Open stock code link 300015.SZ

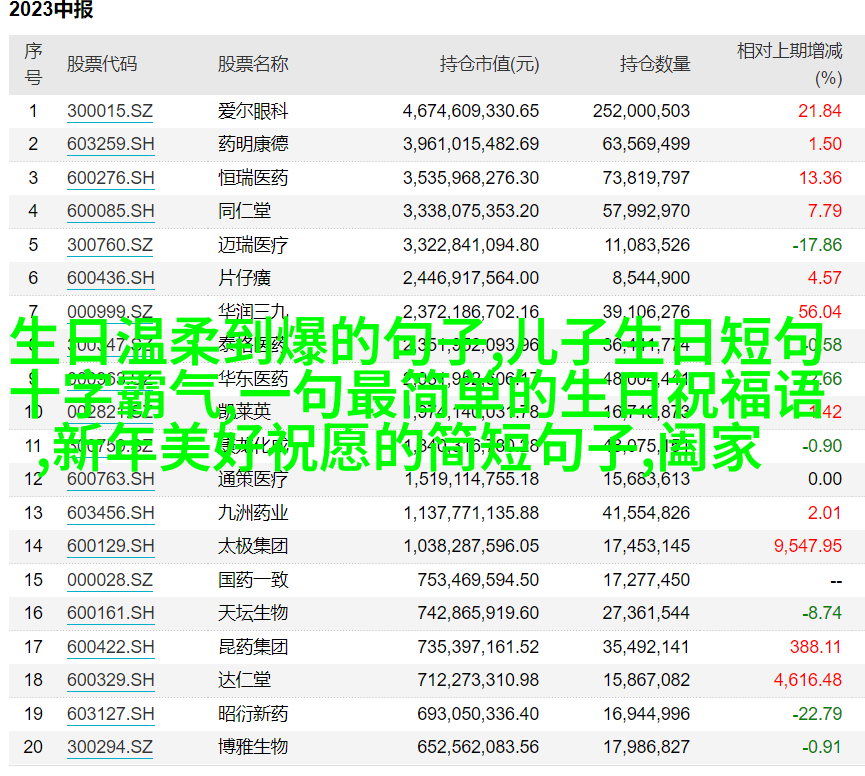pyautogui.click(x=110, y=111)
